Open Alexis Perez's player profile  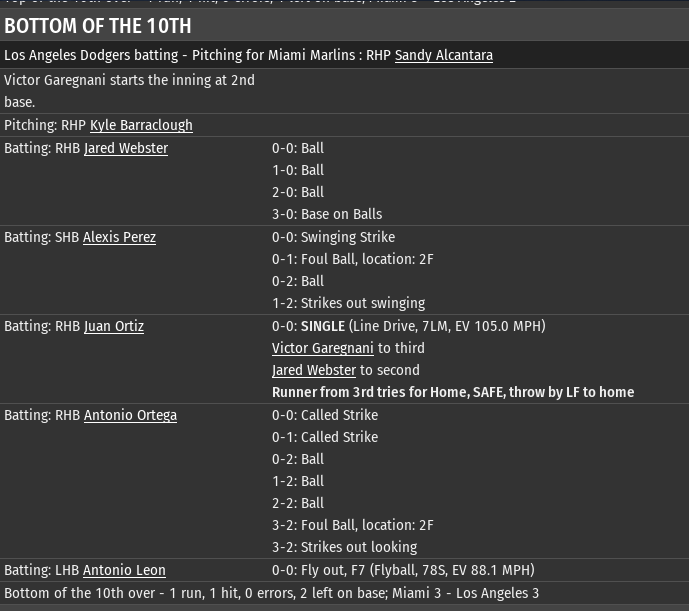pyautogui.click(x=119, y=238)
